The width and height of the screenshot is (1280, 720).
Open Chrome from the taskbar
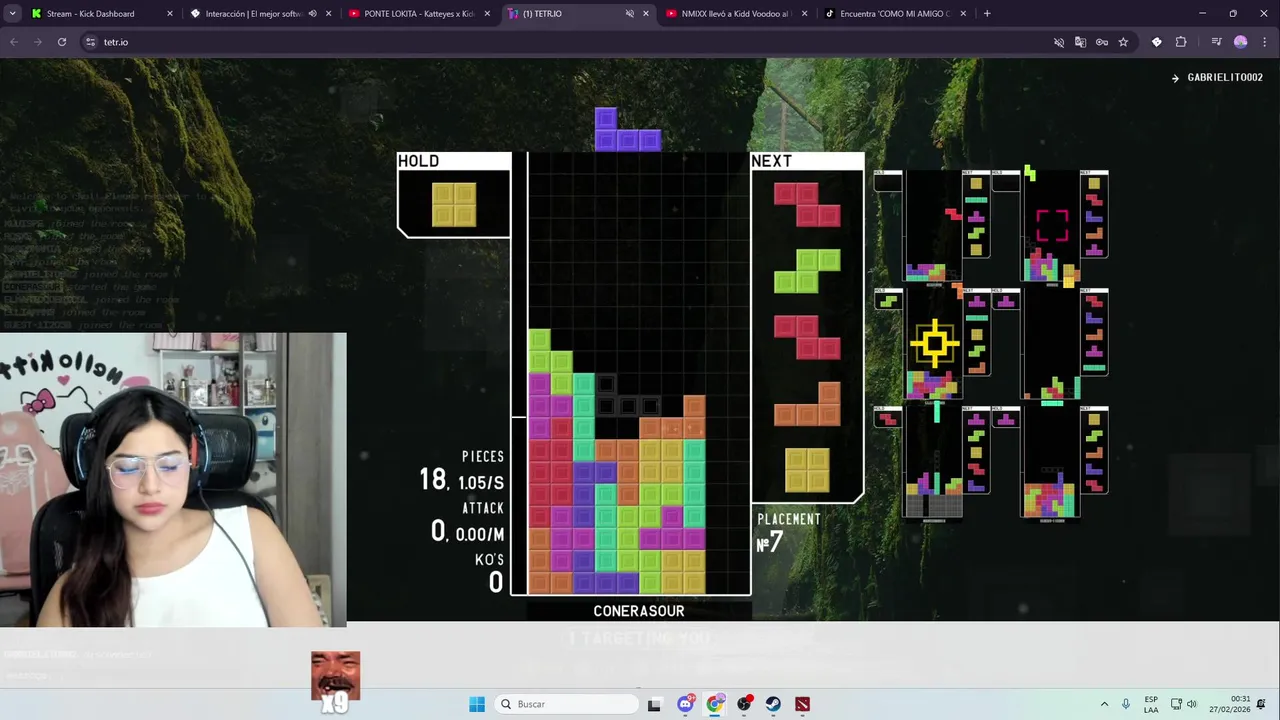tap(714, 704)
